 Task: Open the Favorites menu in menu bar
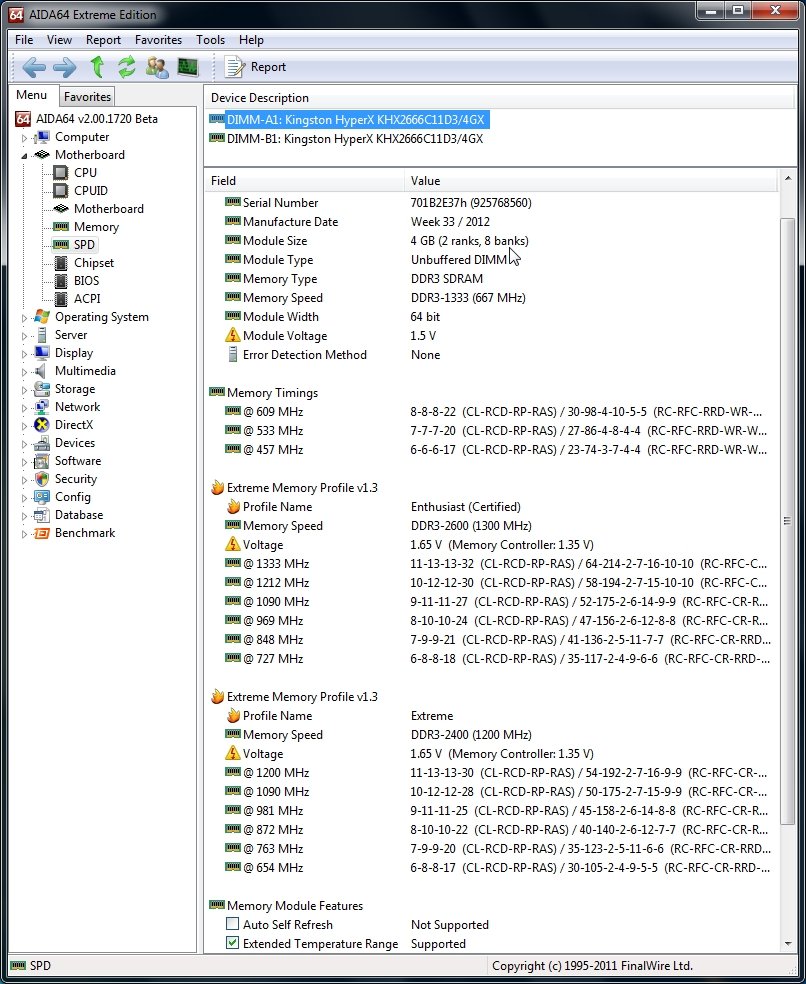[x=158, y=40]
